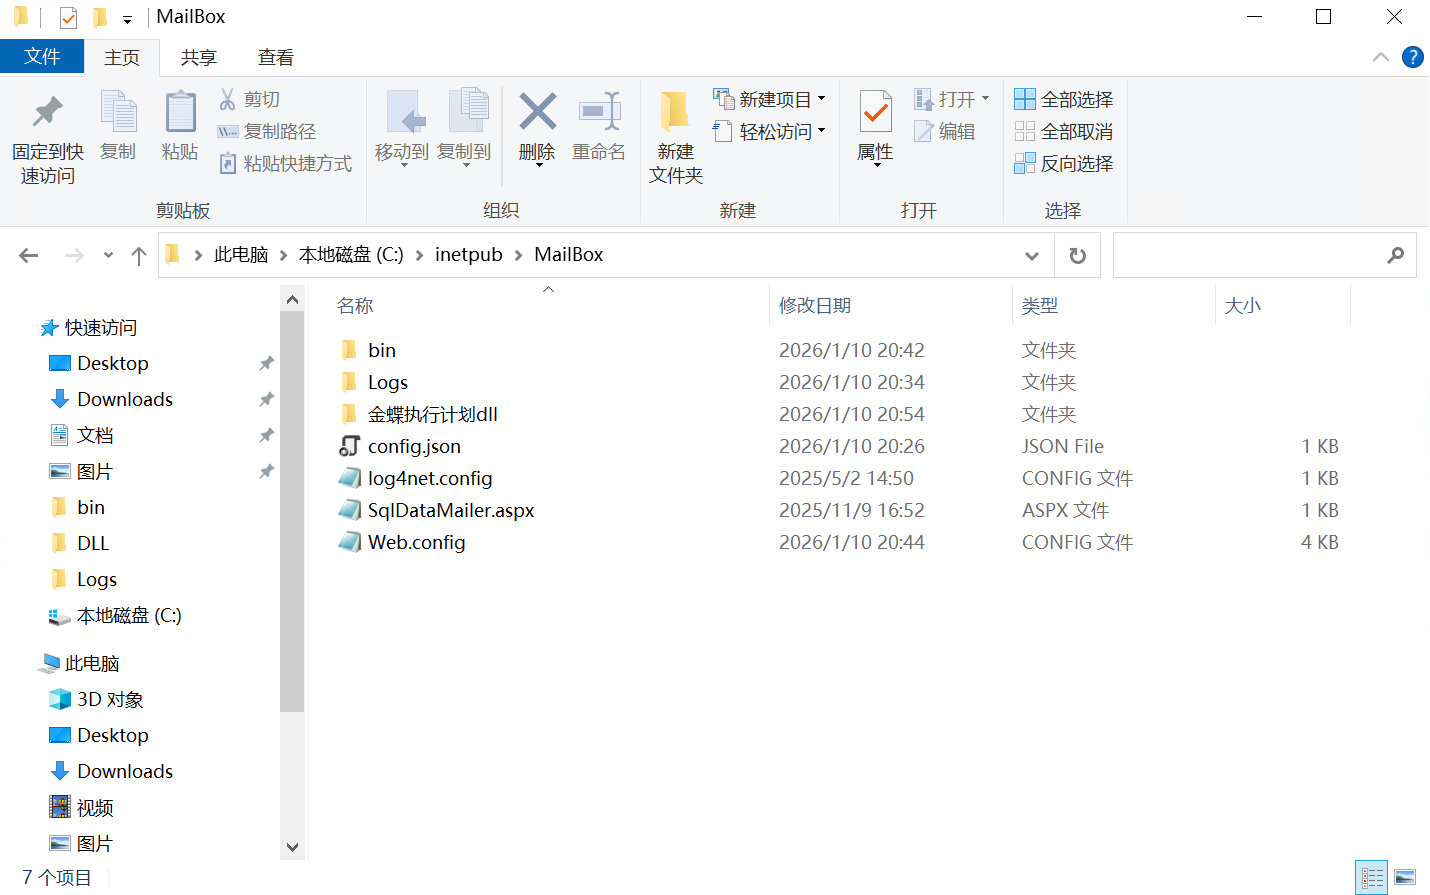
Task: Click the navigation pane vertical scrollbar
Action: pyautogui.click(x=292, y=510)
